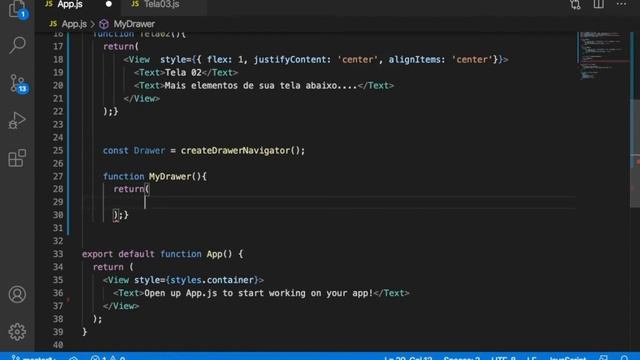Click the ');}' on line 22

(111, 111)
